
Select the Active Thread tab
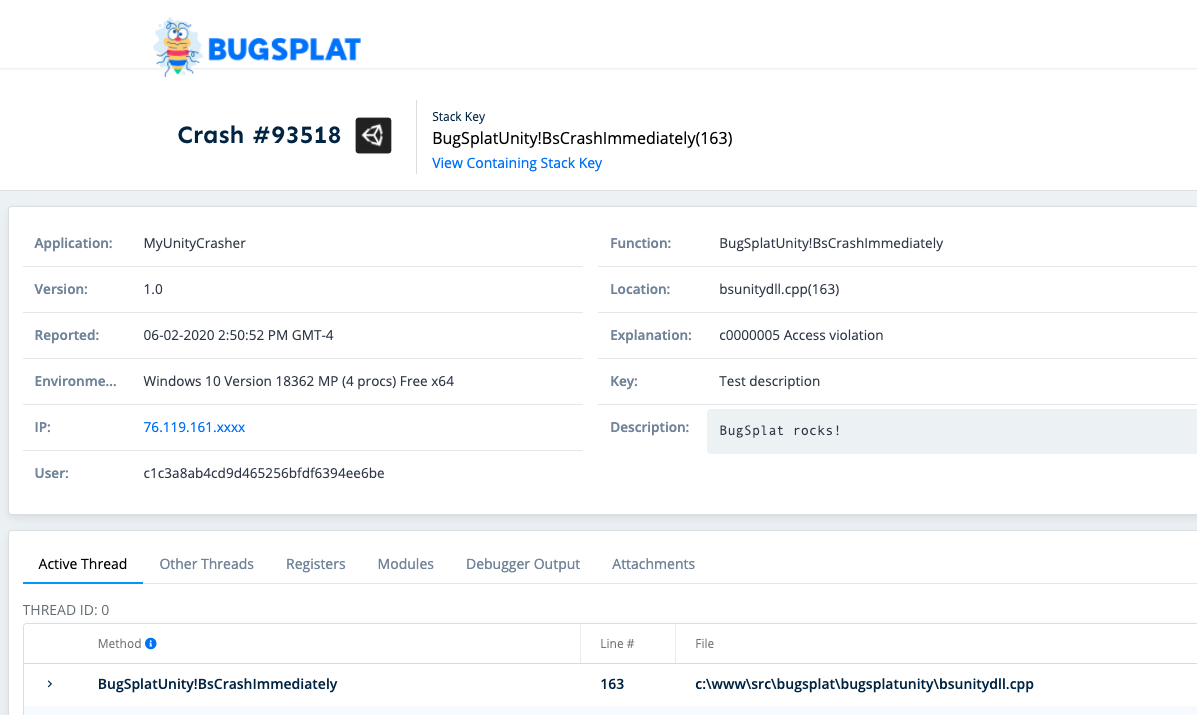click(82, 564)
